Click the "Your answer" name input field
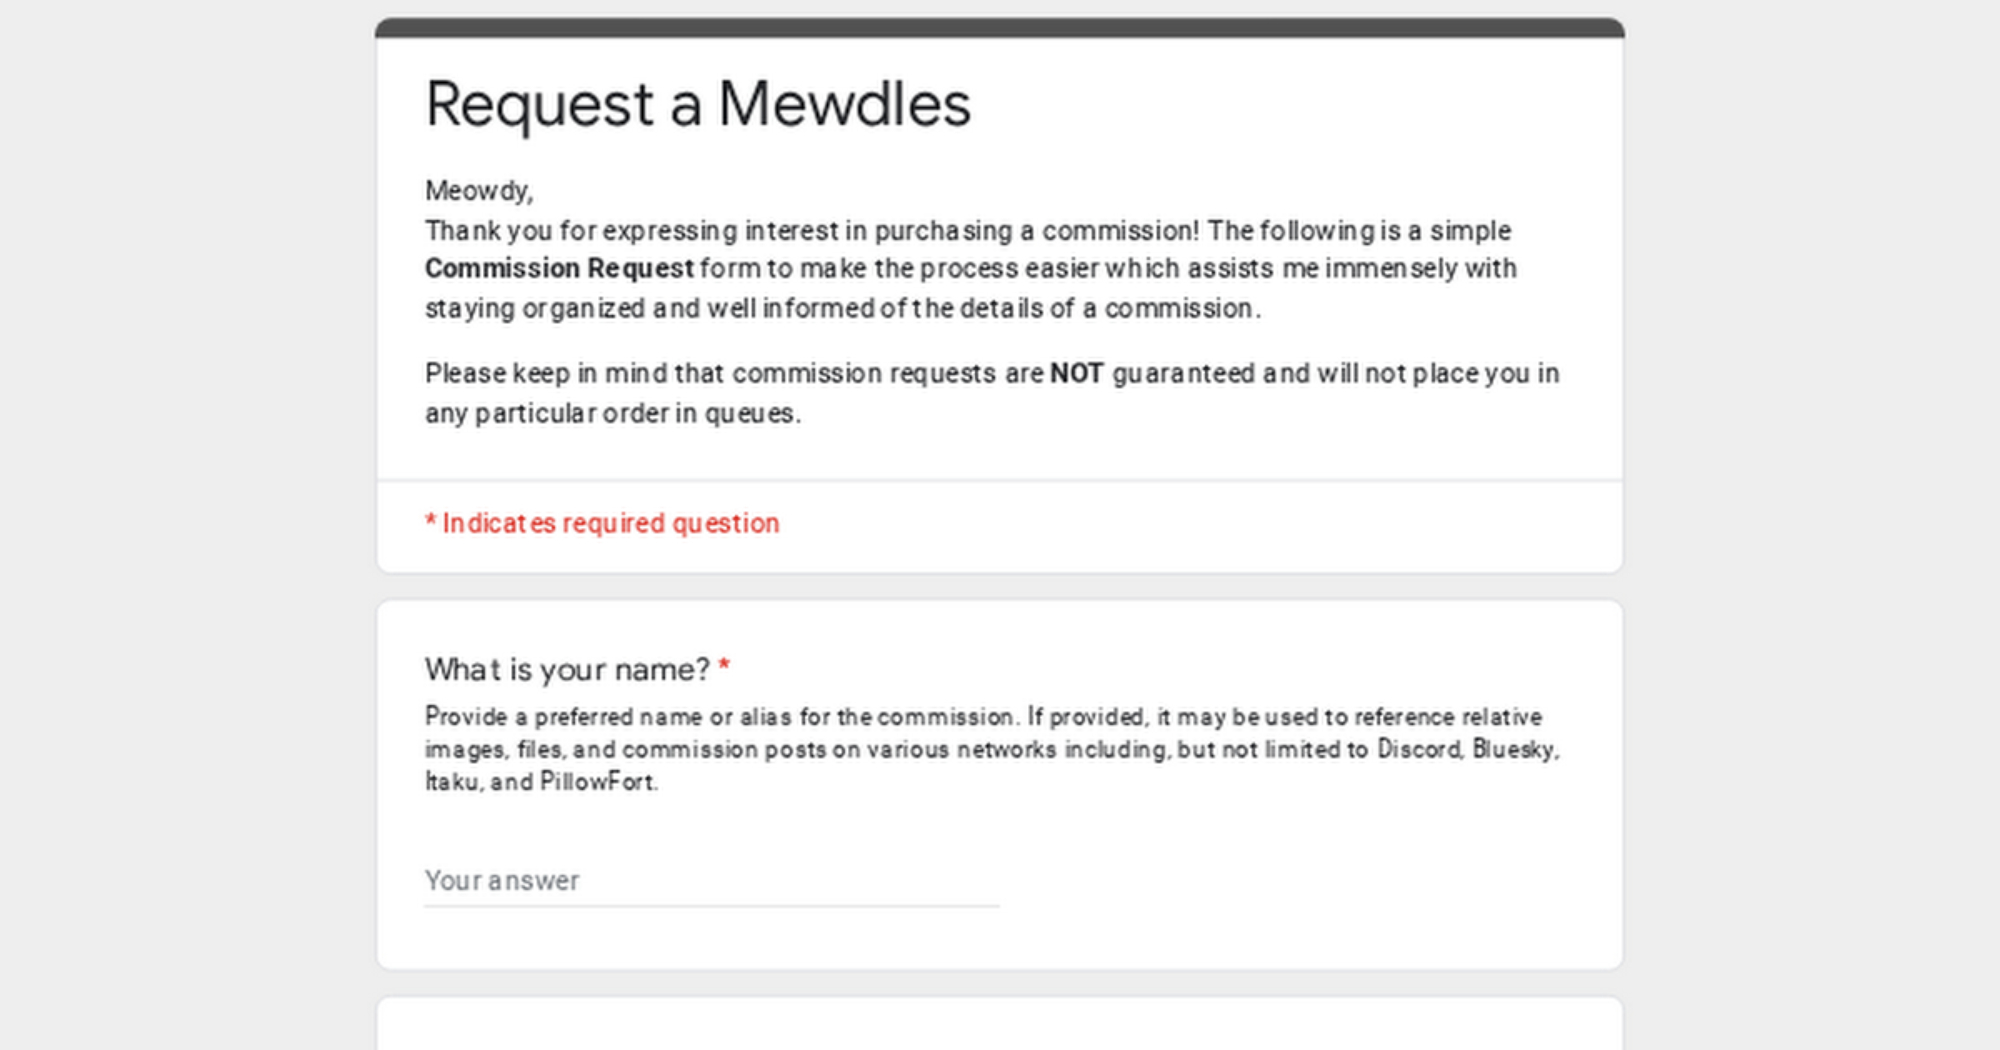 pos(710,881)
